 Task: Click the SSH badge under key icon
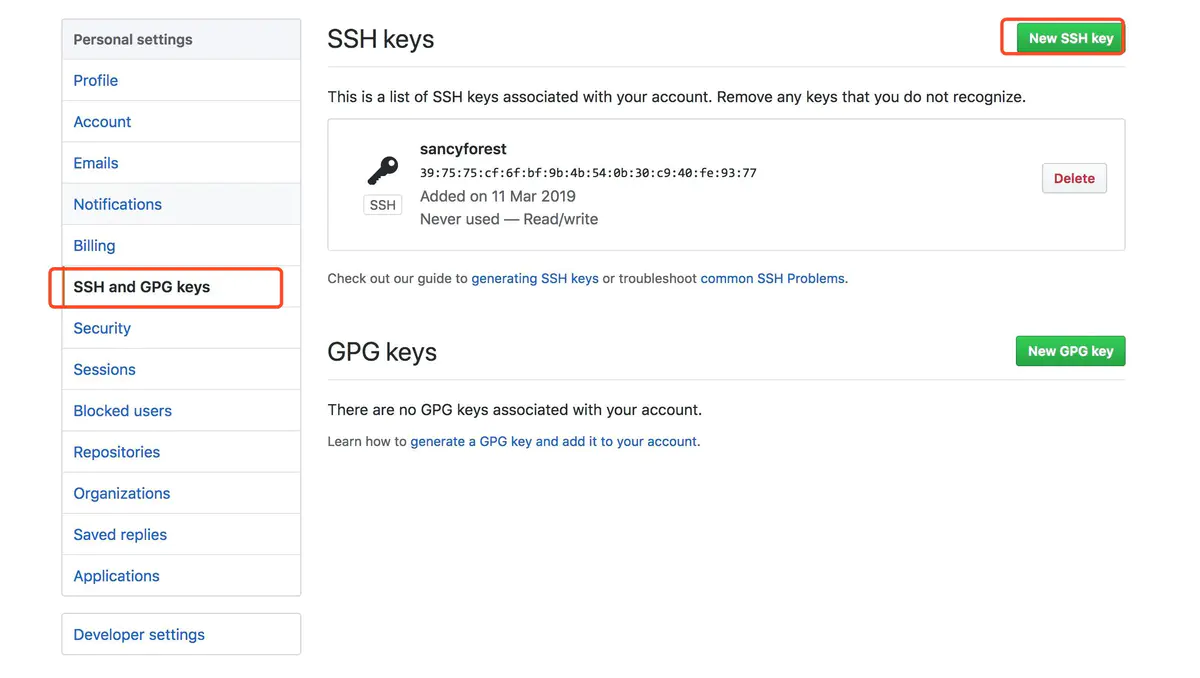tap(382, 205)
